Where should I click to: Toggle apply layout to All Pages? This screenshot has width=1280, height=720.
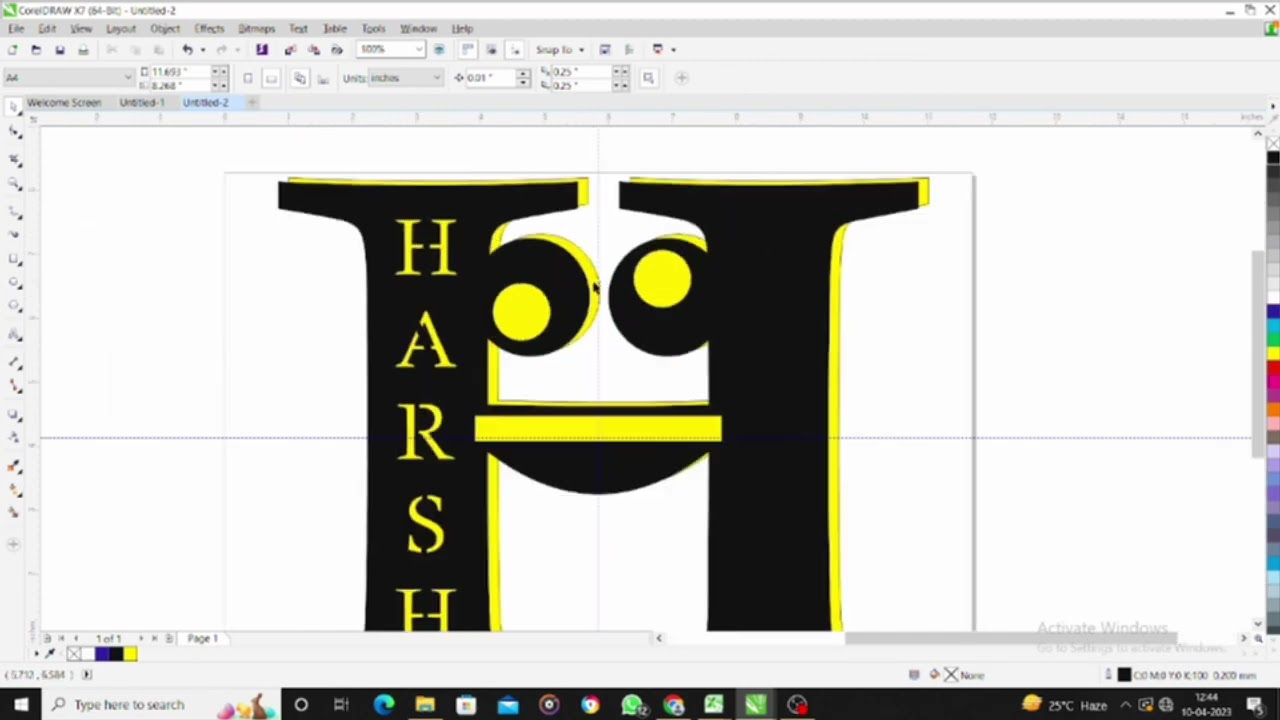click(x=299, y=78)
